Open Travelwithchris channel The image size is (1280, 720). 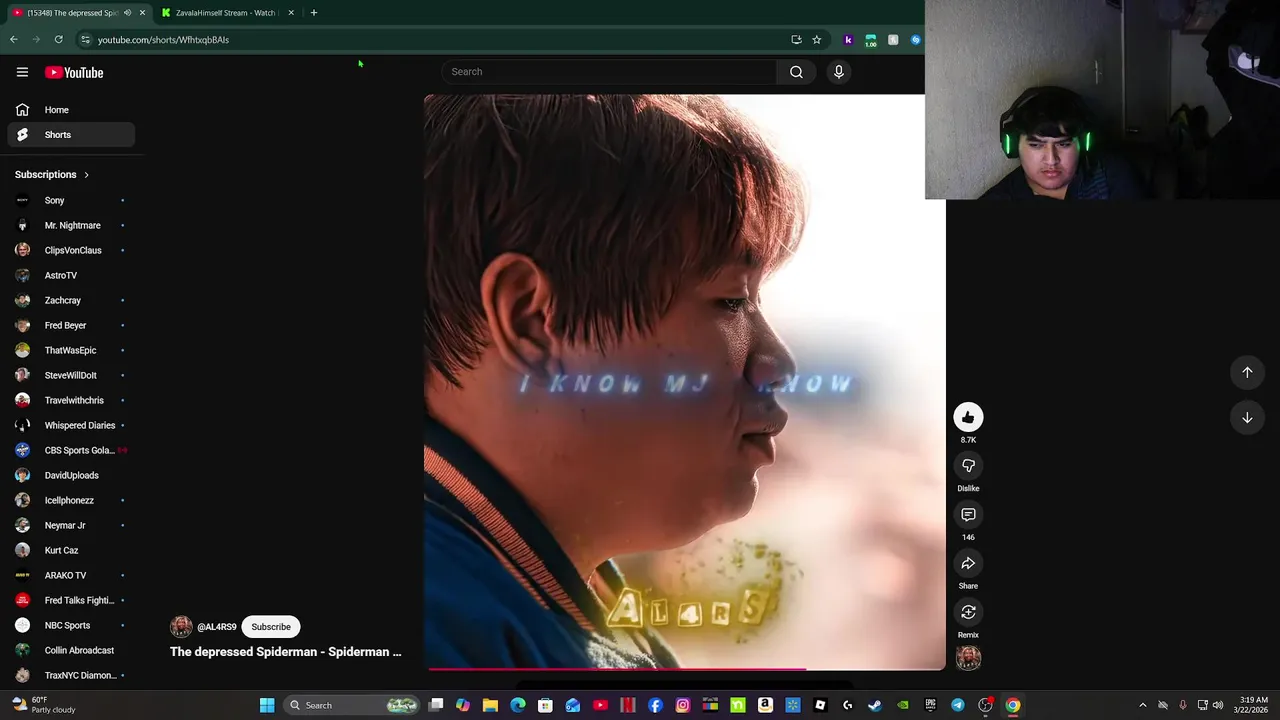pos(71,400)
